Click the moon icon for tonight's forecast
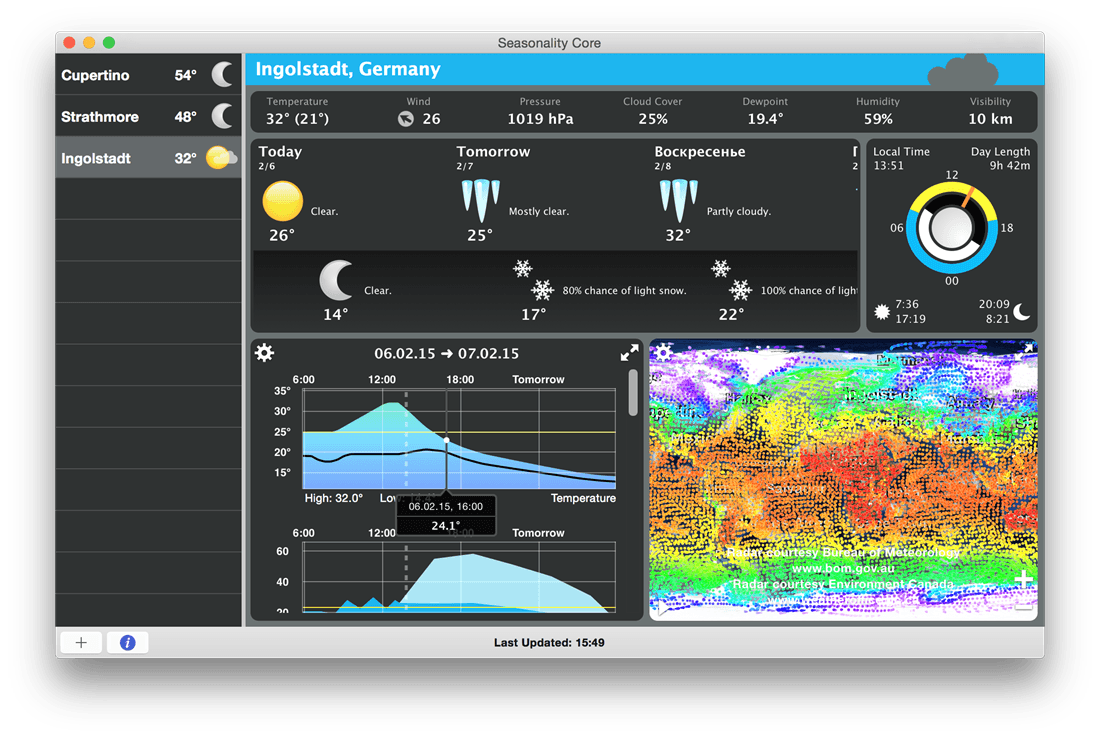The width and height of the screenshot is (1100, 737). (337, 281)
